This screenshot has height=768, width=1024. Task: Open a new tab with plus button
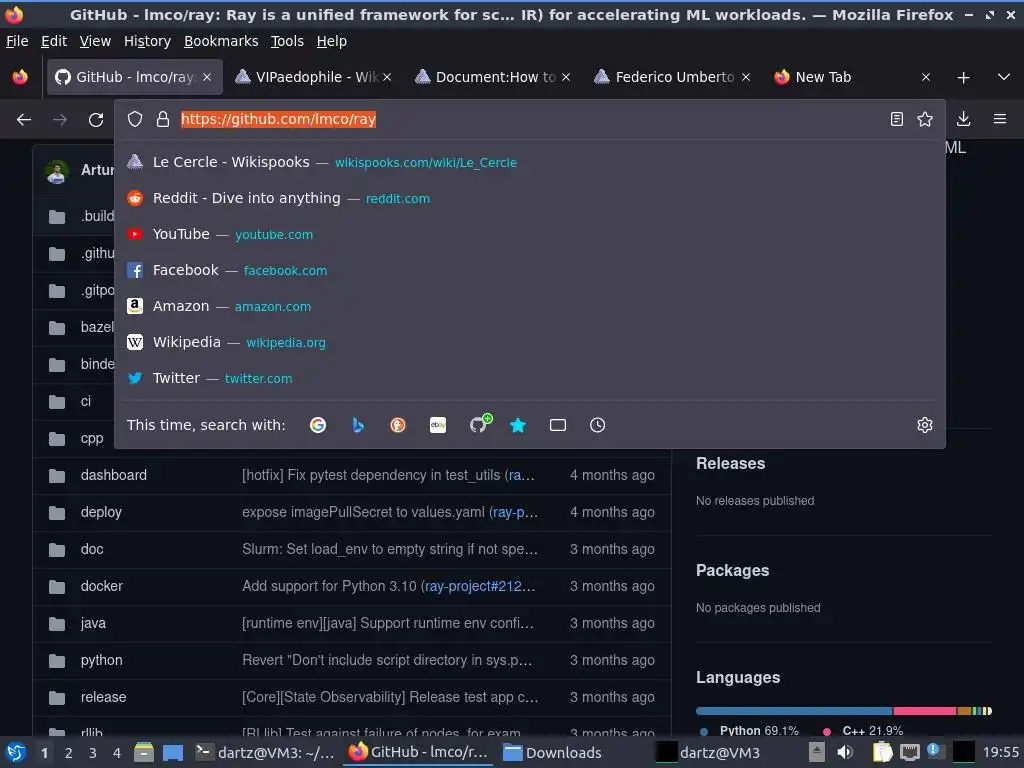tap(963, 78)
